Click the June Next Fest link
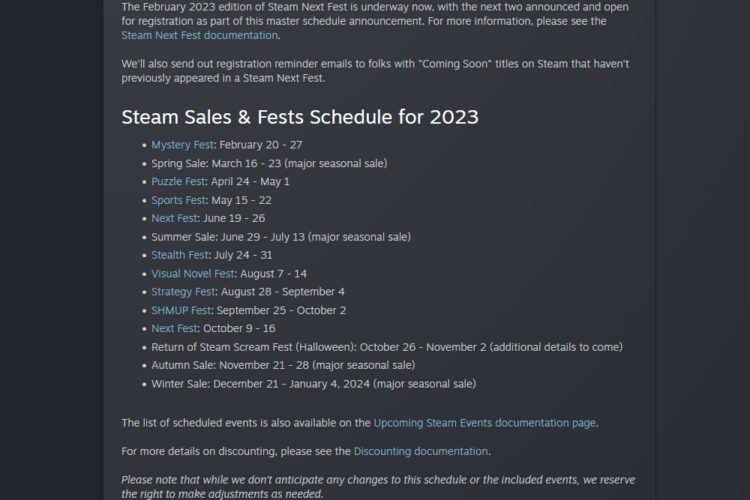 [x=174, y=218]
